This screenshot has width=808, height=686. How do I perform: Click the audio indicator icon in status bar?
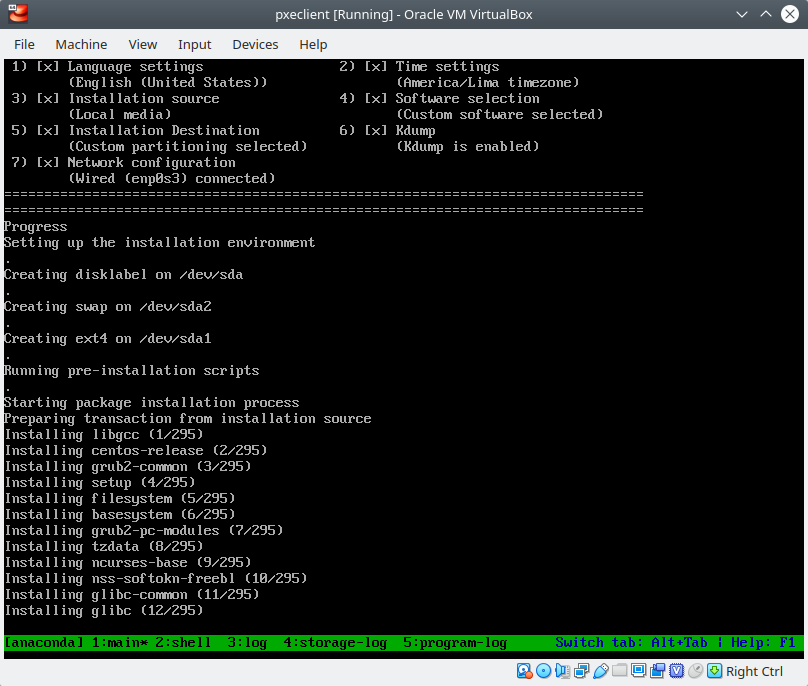(562, 671)
